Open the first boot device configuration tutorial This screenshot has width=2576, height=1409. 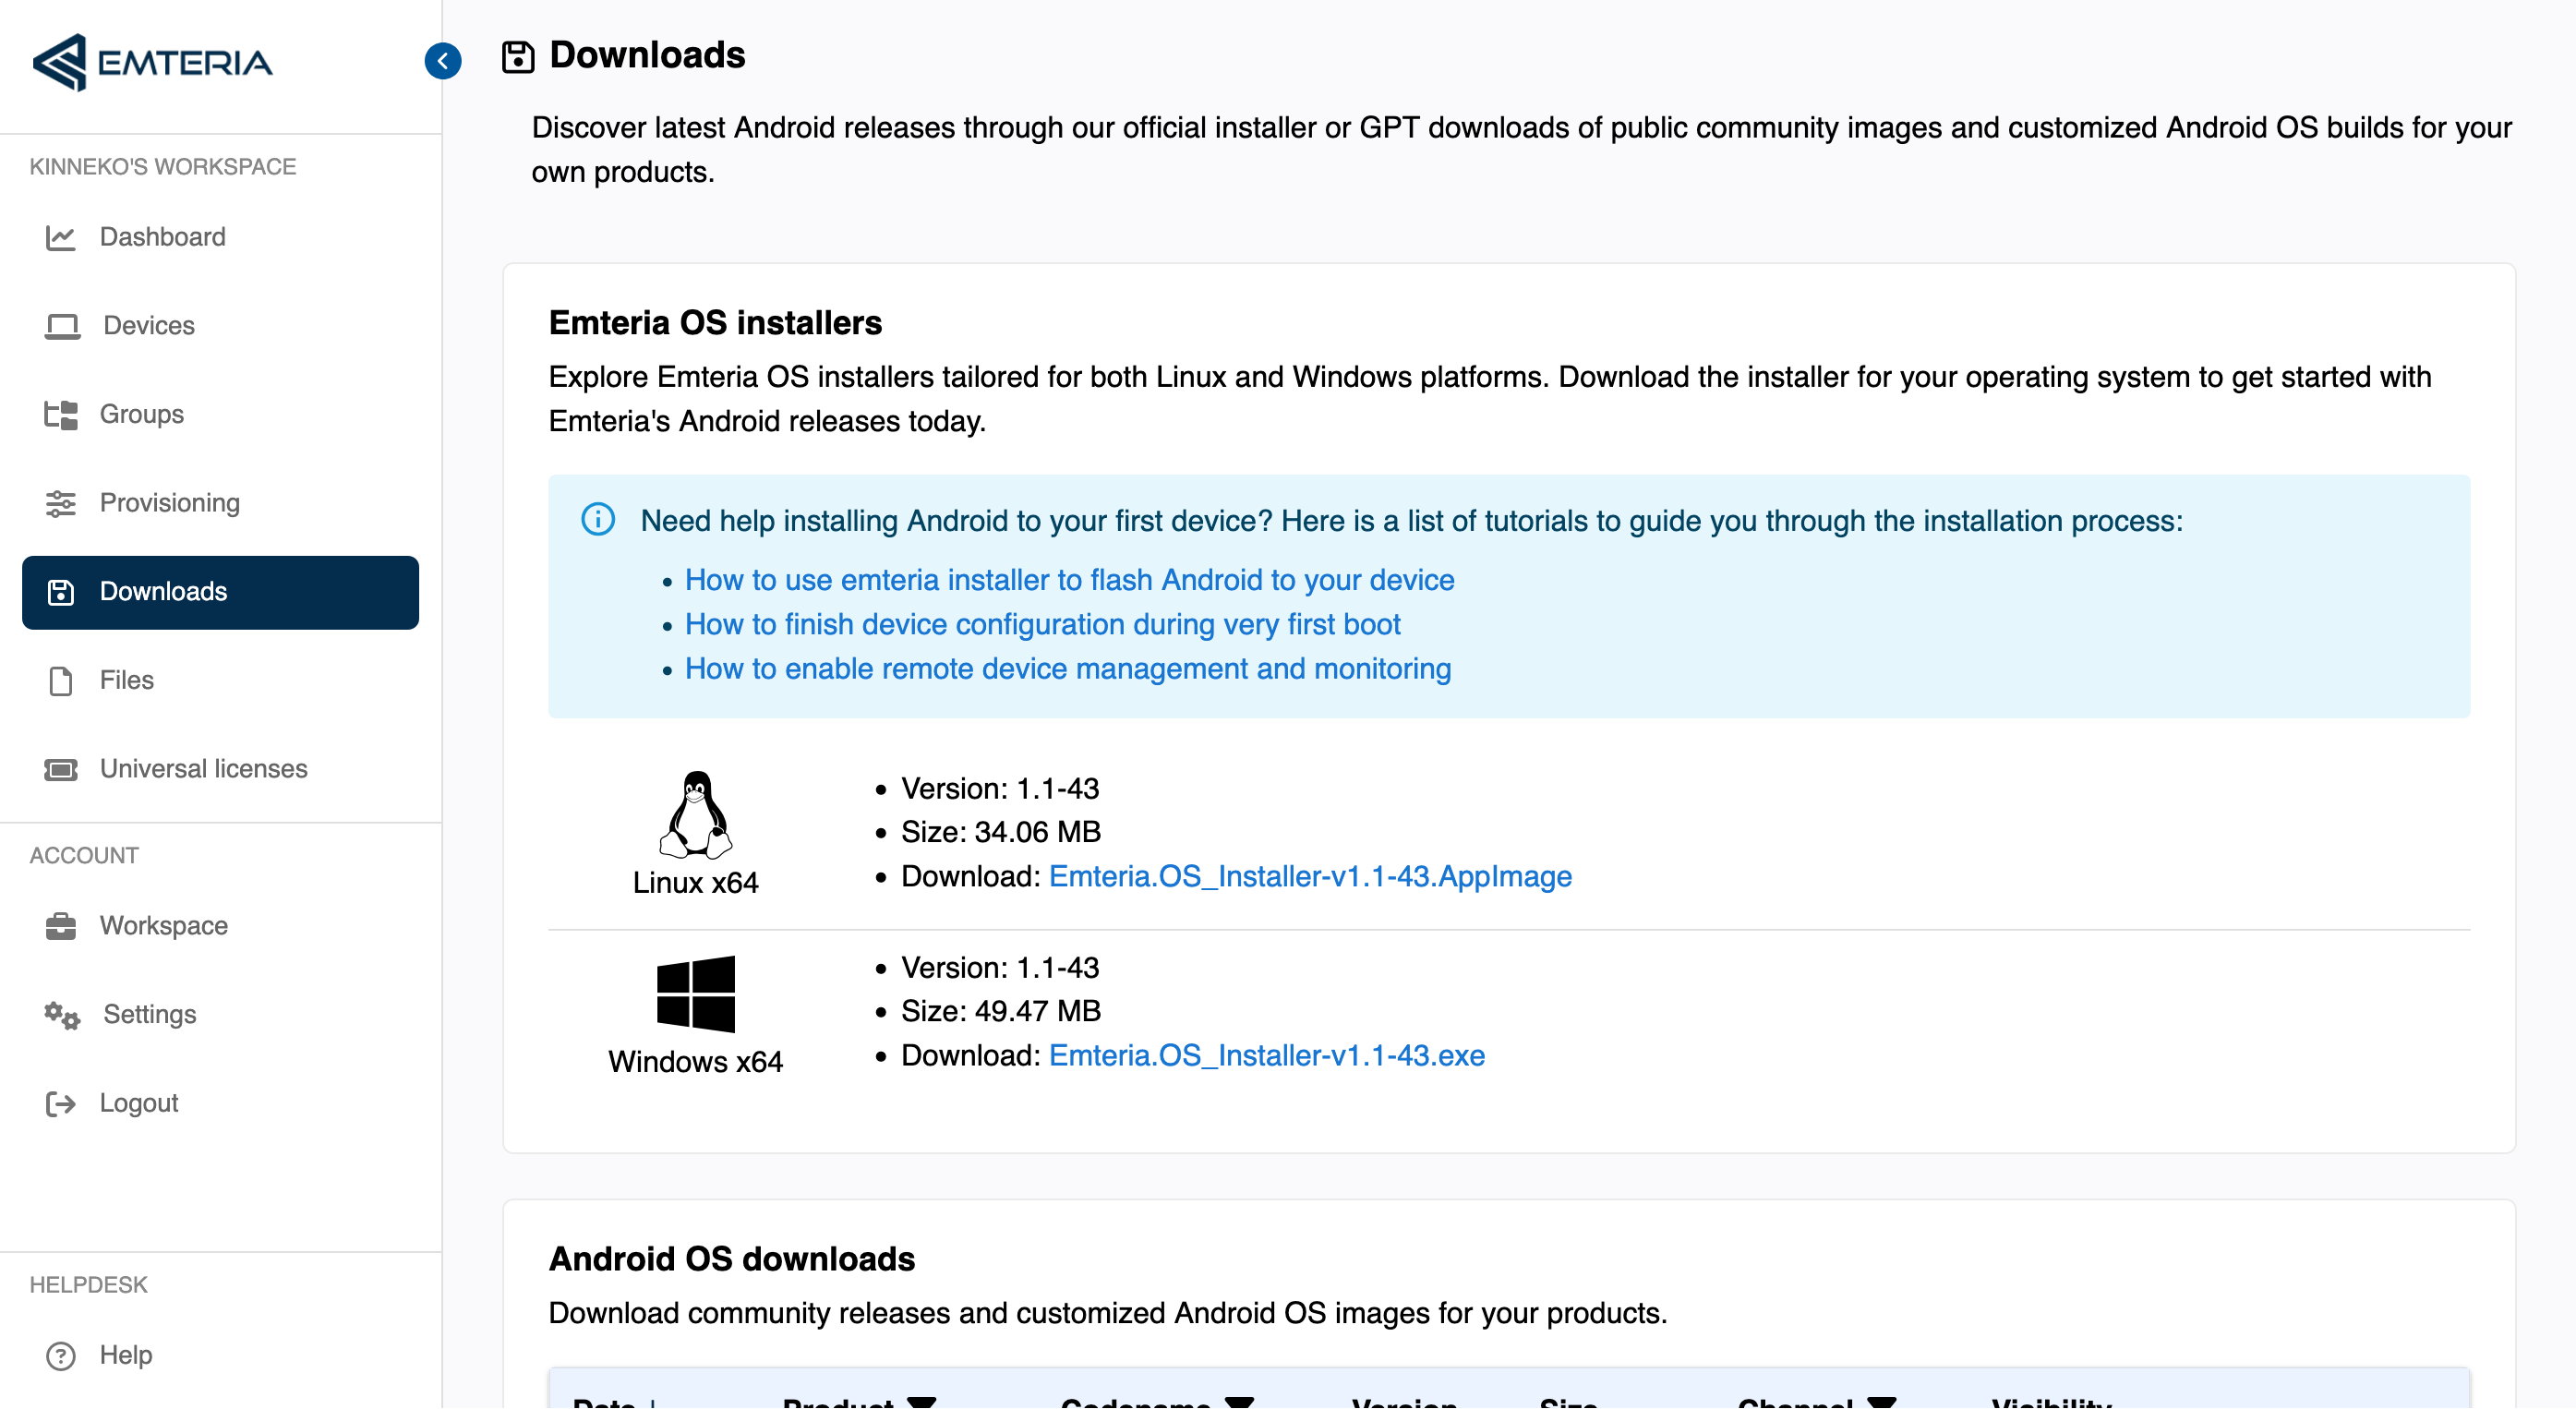[x=1042, y=624]
